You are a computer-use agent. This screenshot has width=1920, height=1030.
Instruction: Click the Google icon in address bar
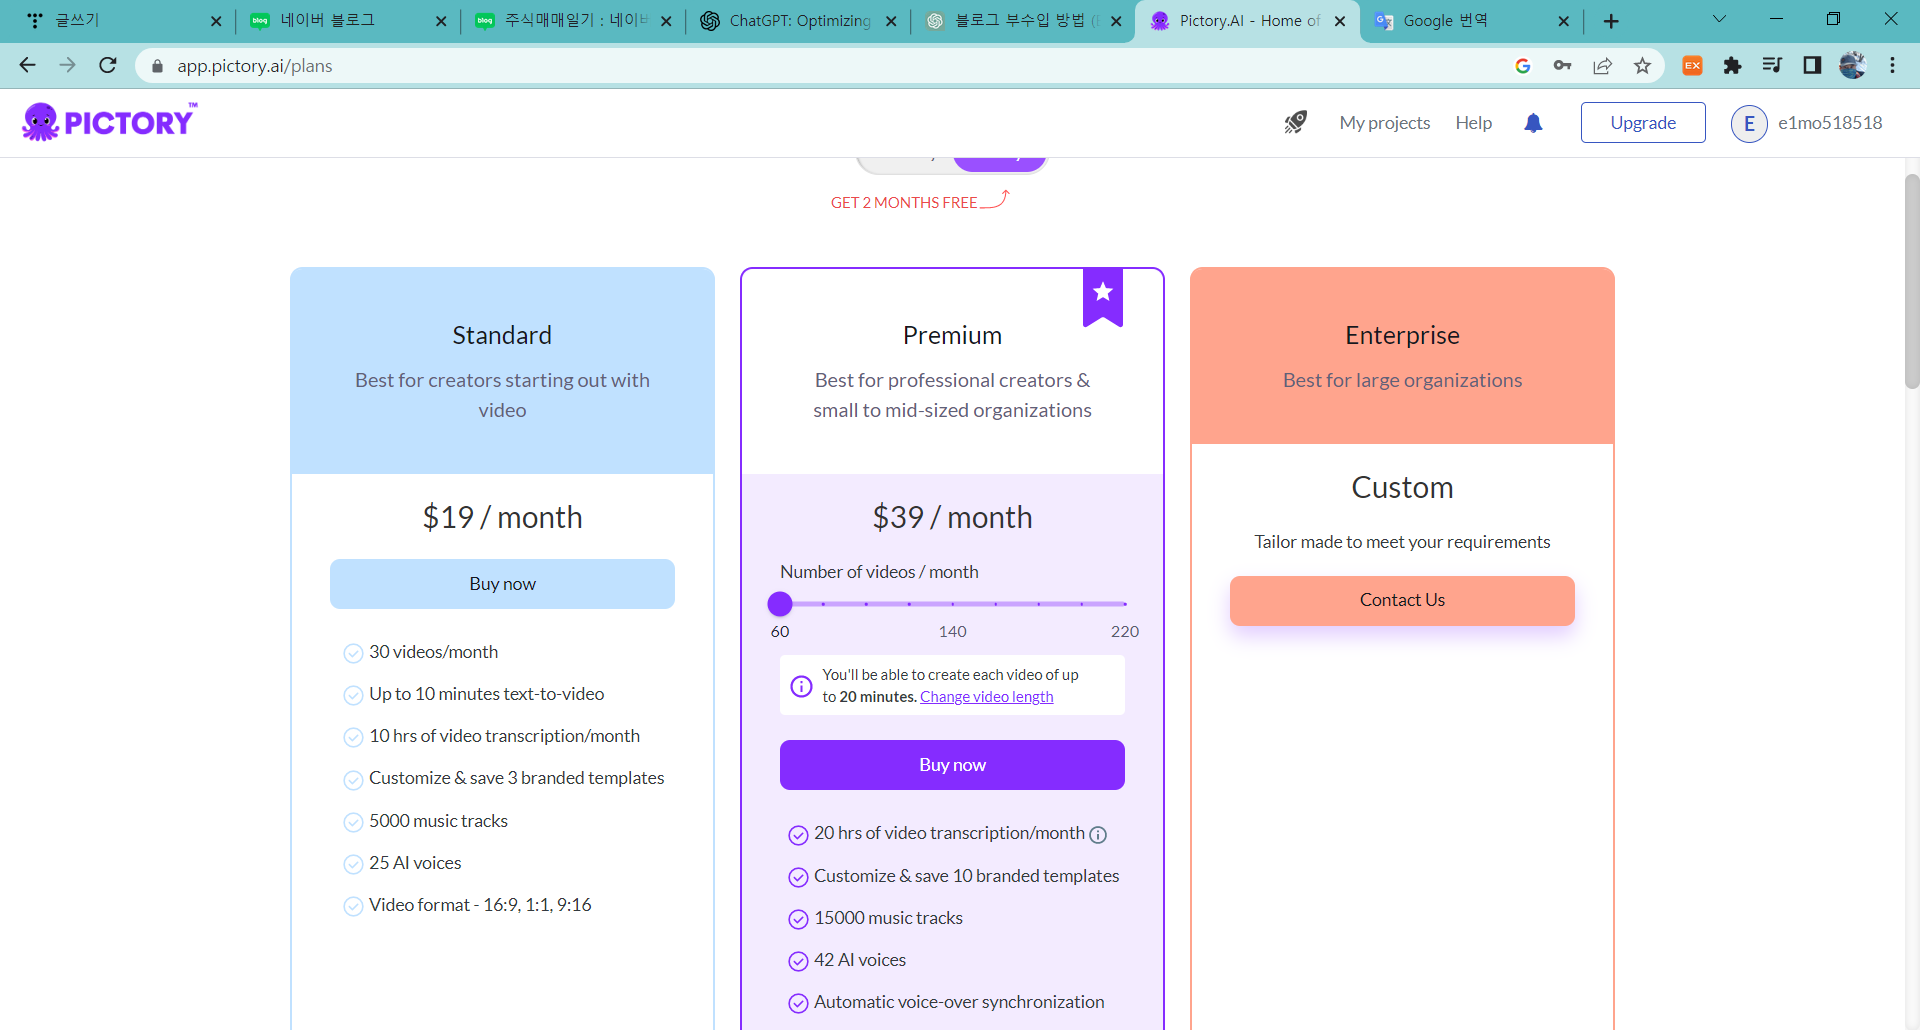[x=1523, y=65]
